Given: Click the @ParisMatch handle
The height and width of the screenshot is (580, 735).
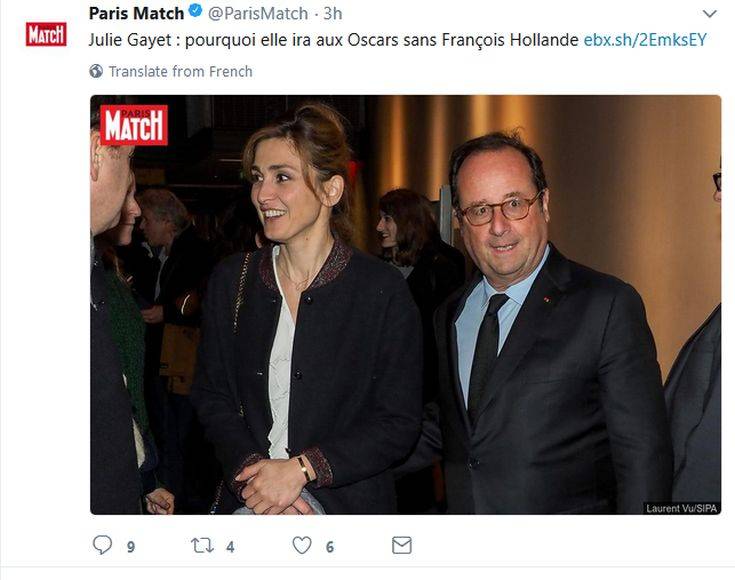Looking at the screenshot, I should 258,13.
